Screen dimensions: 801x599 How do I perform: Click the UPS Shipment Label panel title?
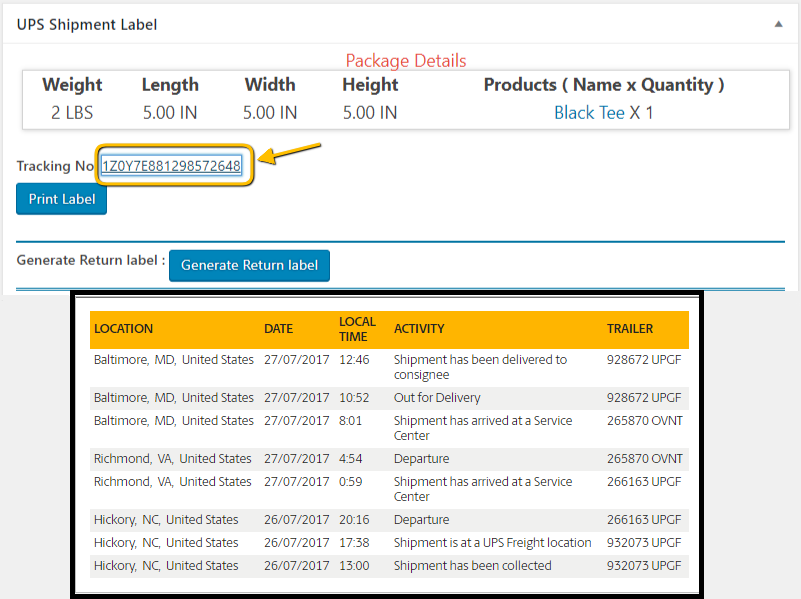click(87, 24)
